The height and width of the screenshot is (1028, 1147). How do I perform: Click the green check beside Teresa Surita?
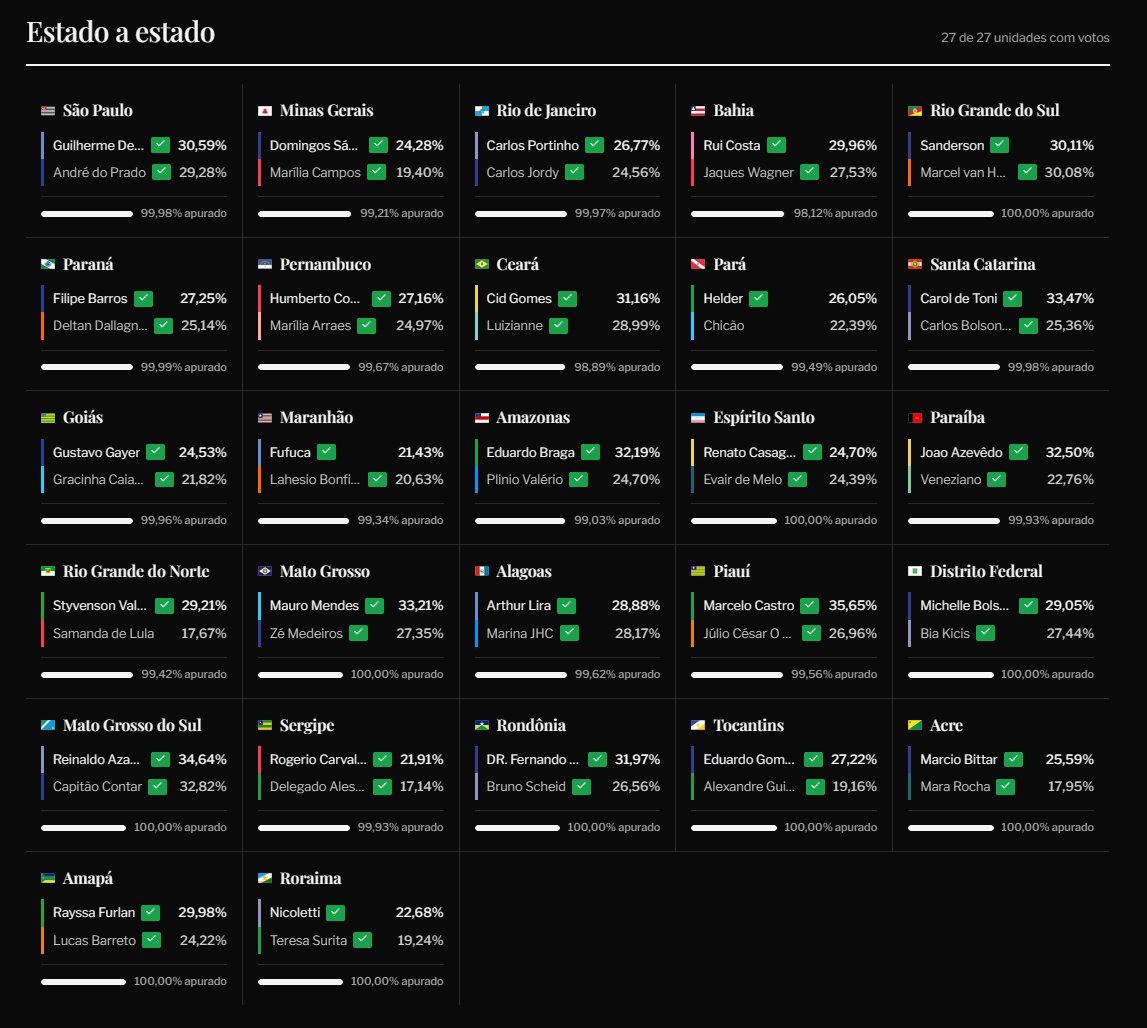pyautogui.click(x=363, y=940)
